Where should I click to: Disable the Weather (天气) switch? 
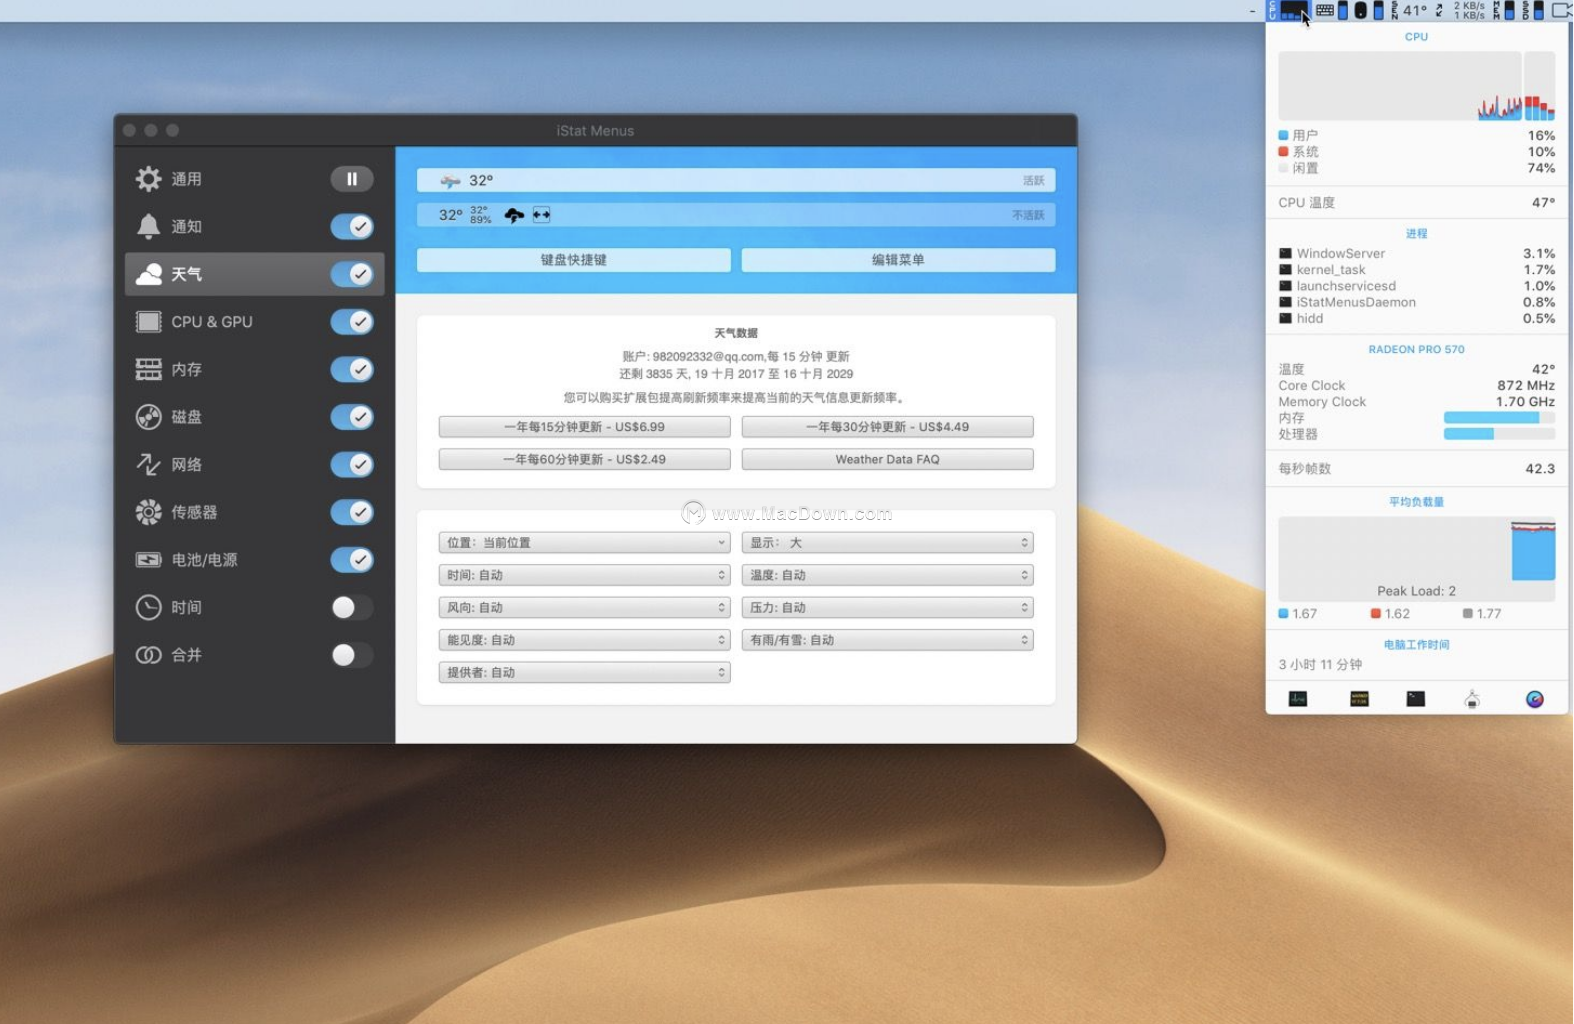point(352,274)
